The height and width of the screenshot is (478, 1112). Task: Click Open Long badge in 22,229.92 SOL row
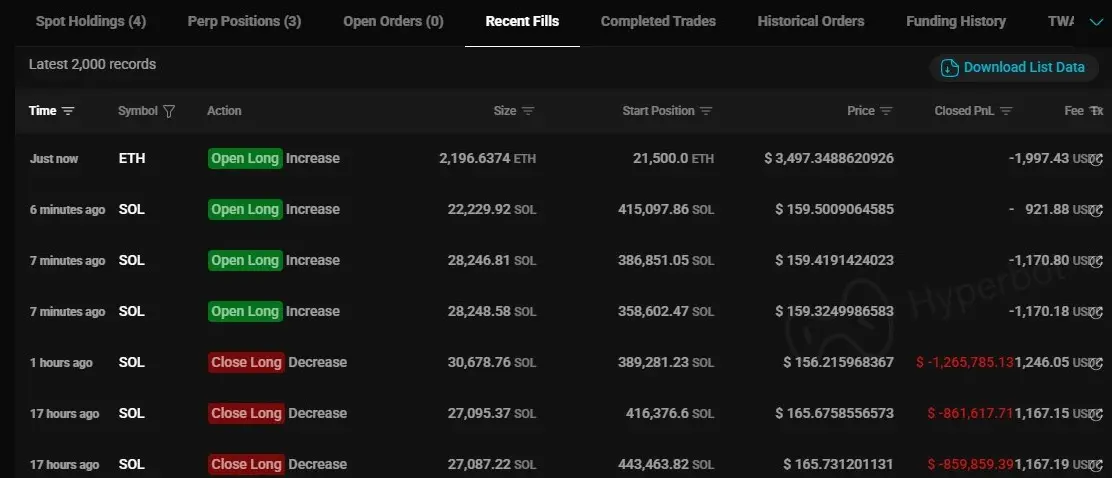coord(245,209)
